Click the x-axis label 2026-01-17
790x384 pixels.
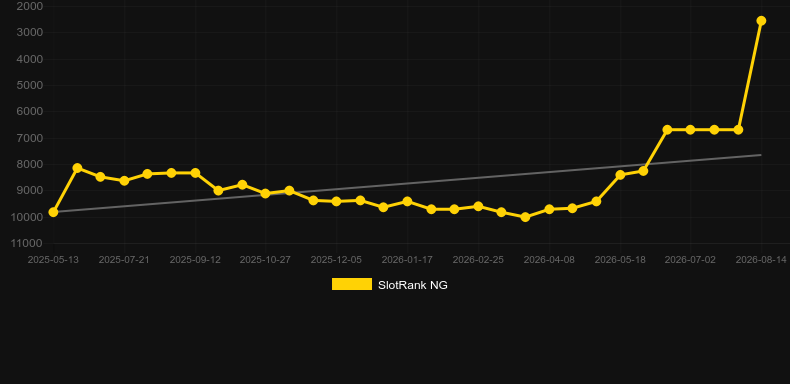click(x=407, y=260)
